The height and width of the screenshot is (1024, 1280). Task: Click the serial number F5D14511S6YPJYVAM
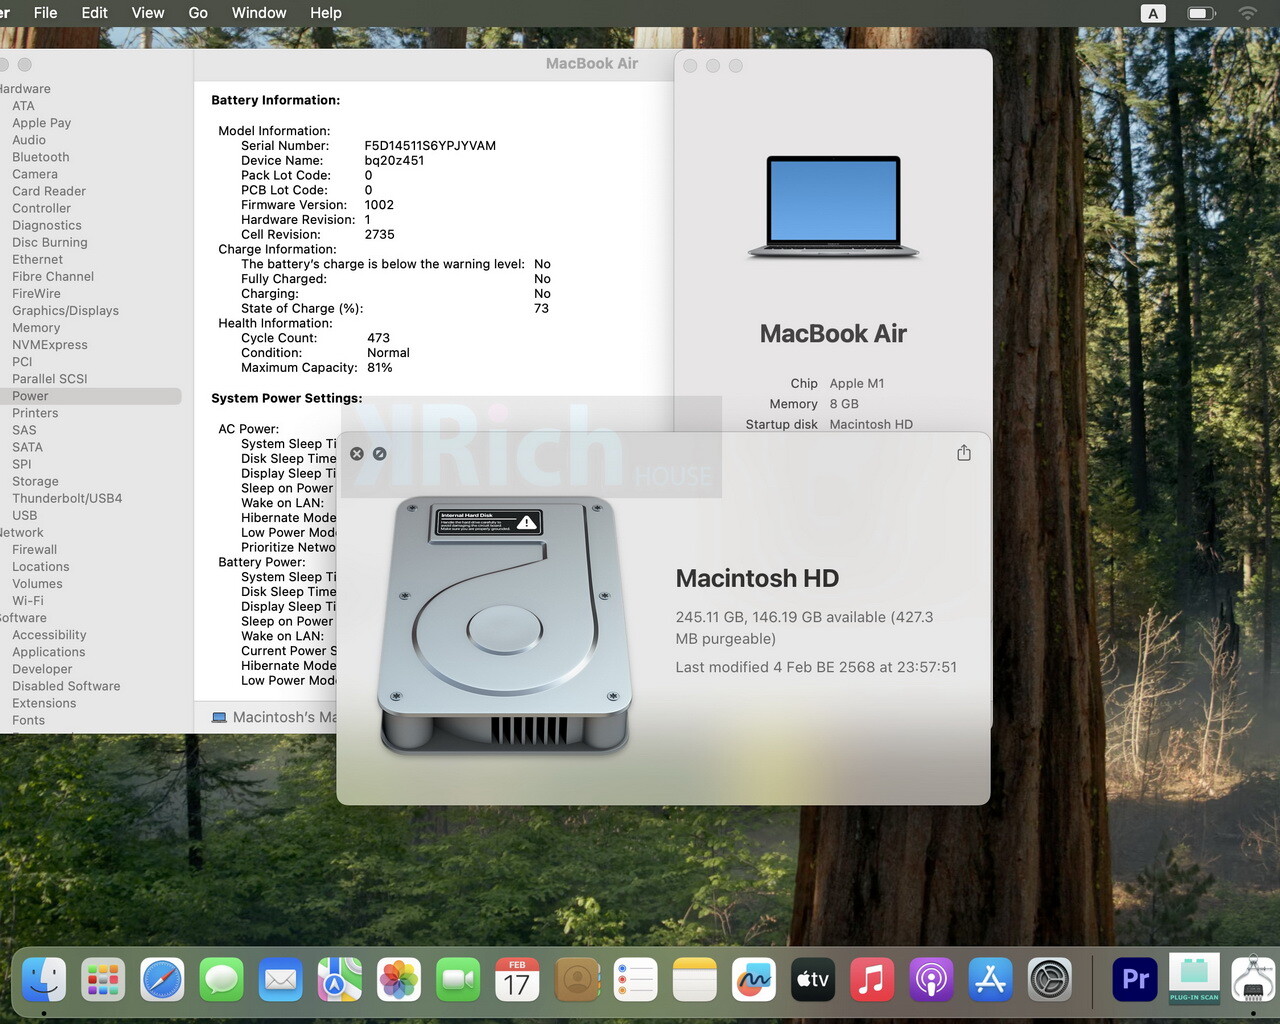(x=430, y=146)
